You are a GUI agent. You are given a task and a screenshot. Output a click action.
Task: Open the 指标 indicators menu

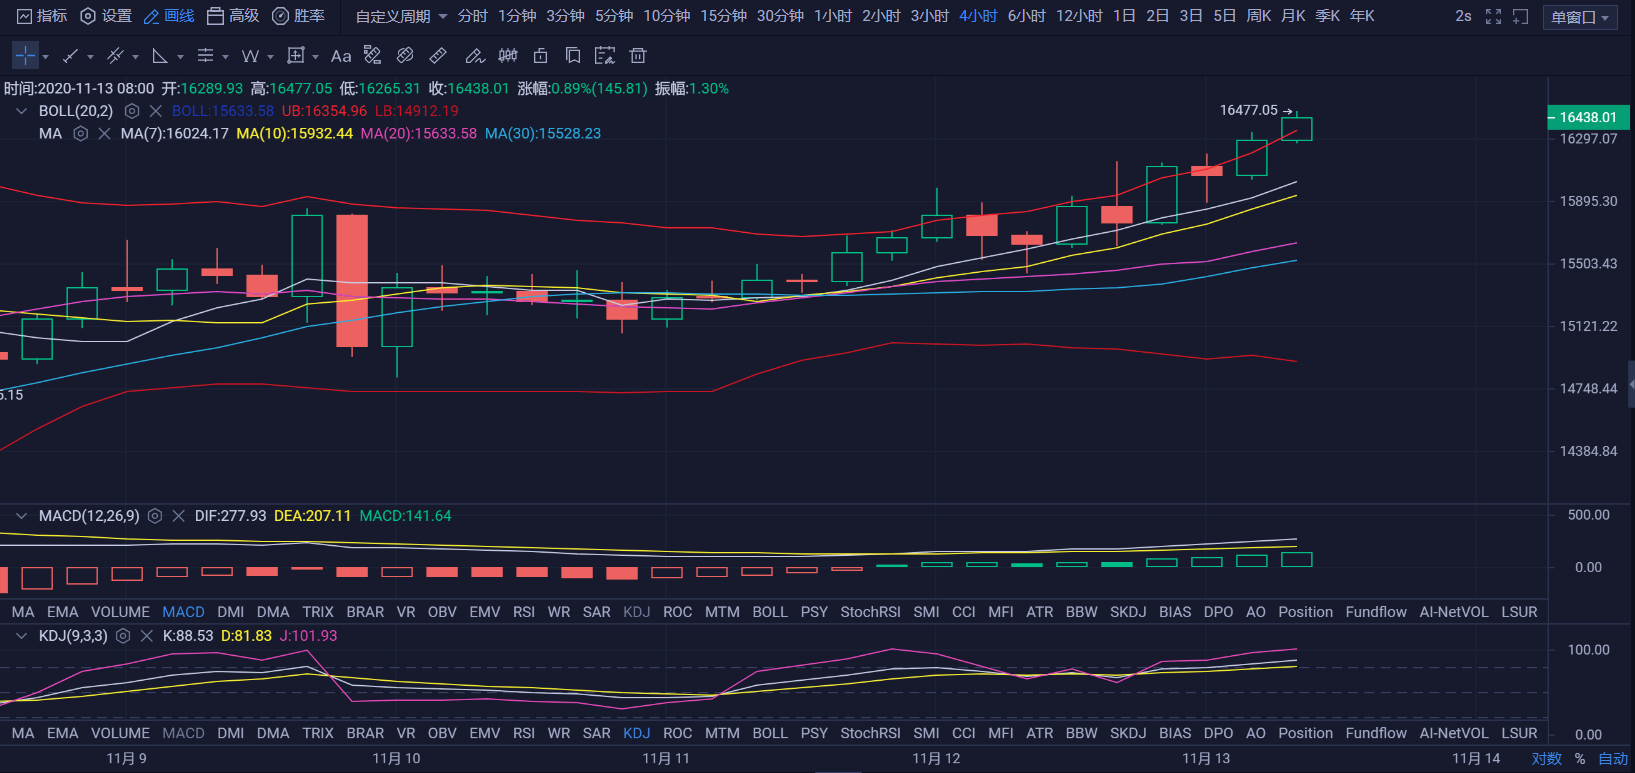tap(42, 16)
